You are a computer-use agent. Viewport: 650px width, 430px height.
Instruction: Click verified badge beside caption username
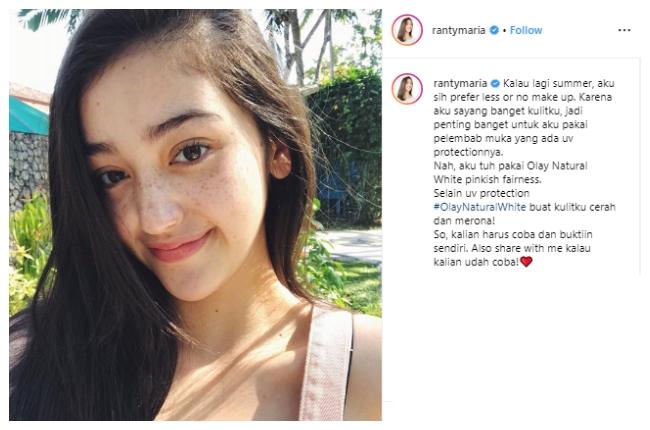493,80
